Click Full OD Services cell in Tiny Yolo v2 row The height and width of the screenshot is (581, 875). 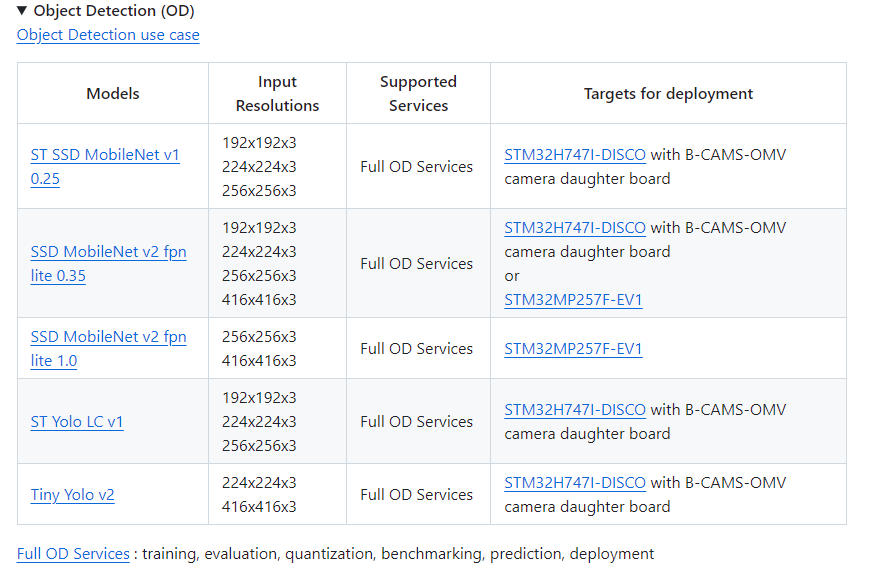[417, 495]
